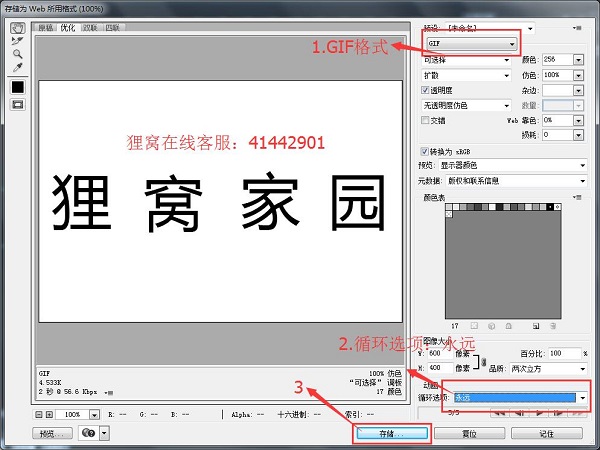Switch to the 优化 tab
The height and width of the screenshot is (450, 600).
click(x=68, y=28)
